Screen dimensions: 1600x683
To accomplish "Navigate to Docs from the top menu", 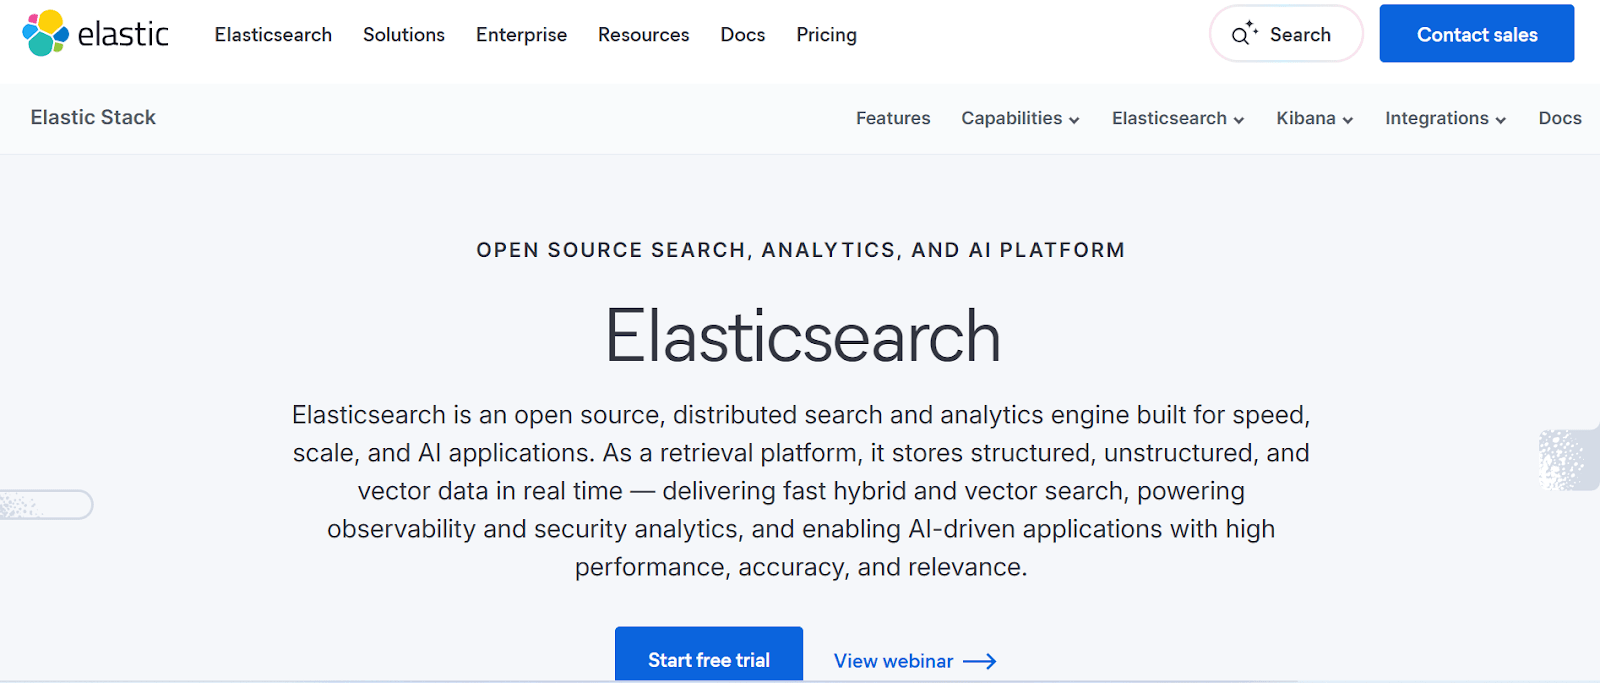I will pos(742,34).
